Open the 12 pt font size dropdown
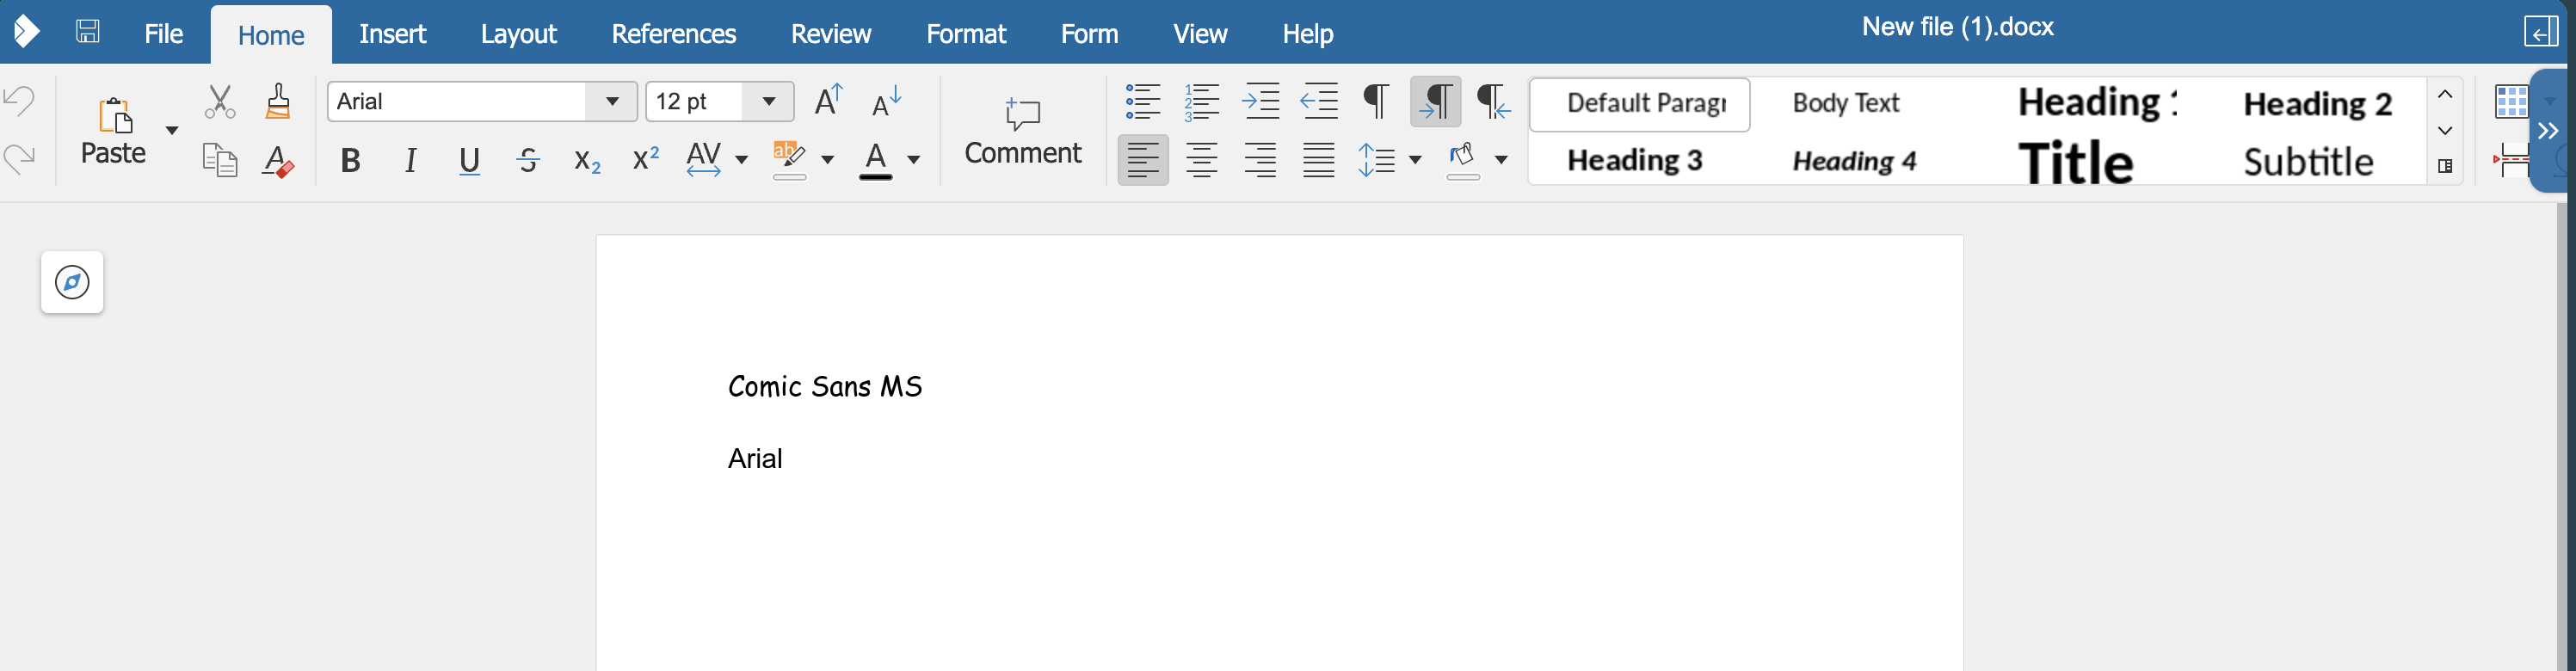 pos(768,101)
